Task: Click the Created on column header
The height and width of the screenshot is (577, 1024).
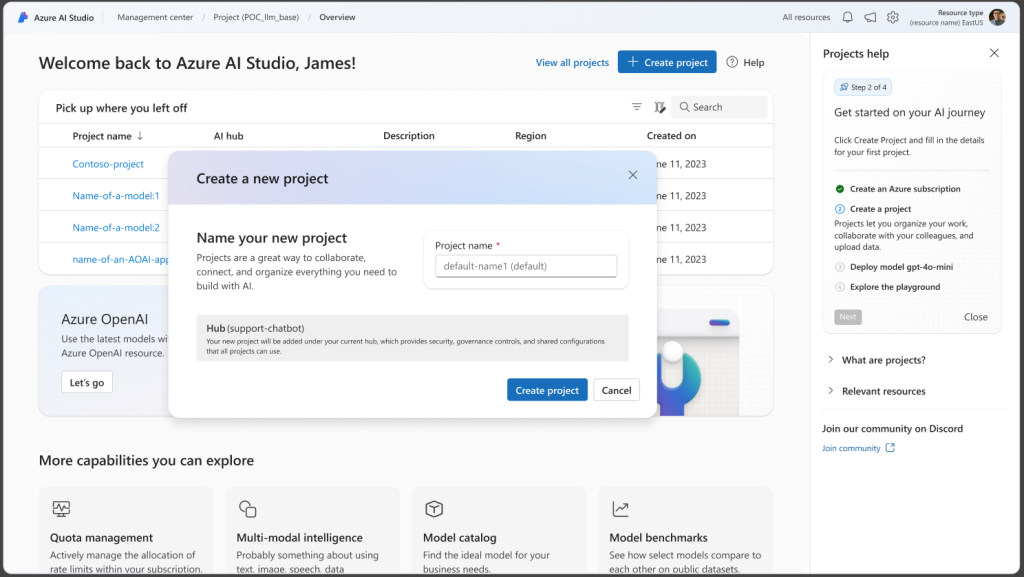Action: 671,136
